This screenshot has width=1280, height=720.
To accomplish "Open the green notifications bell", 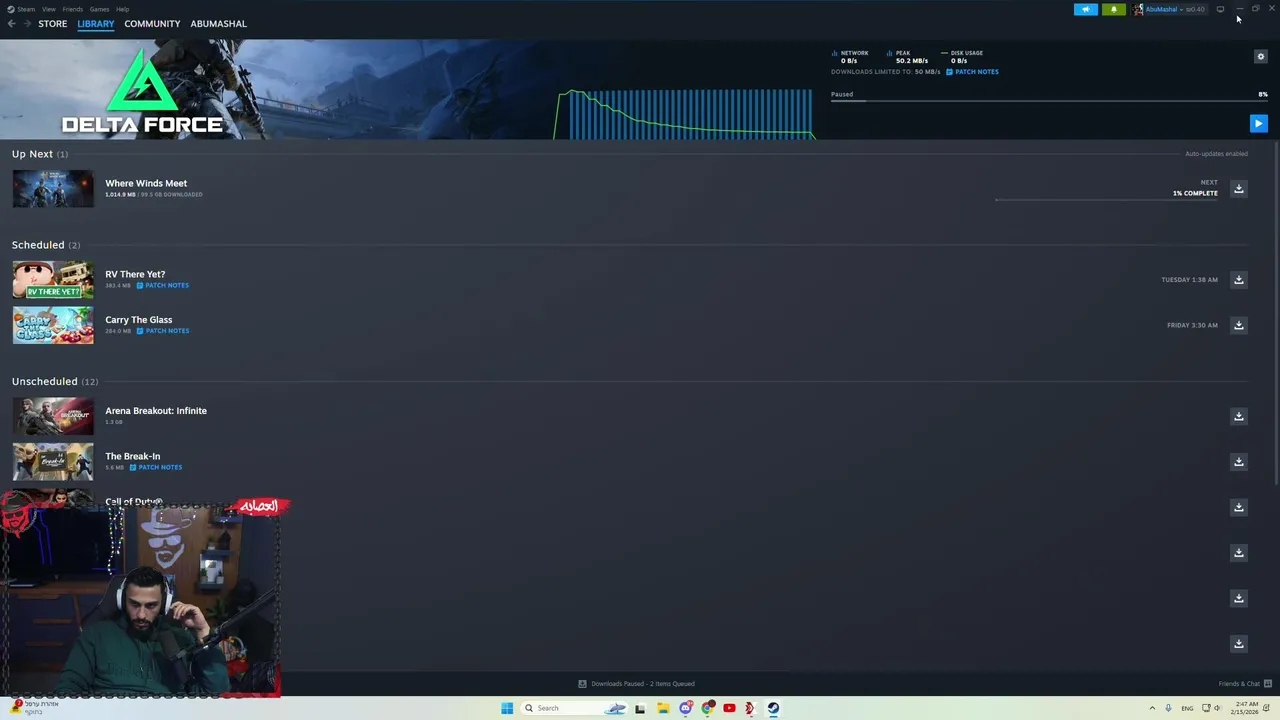I will (x=1114, y=9).
